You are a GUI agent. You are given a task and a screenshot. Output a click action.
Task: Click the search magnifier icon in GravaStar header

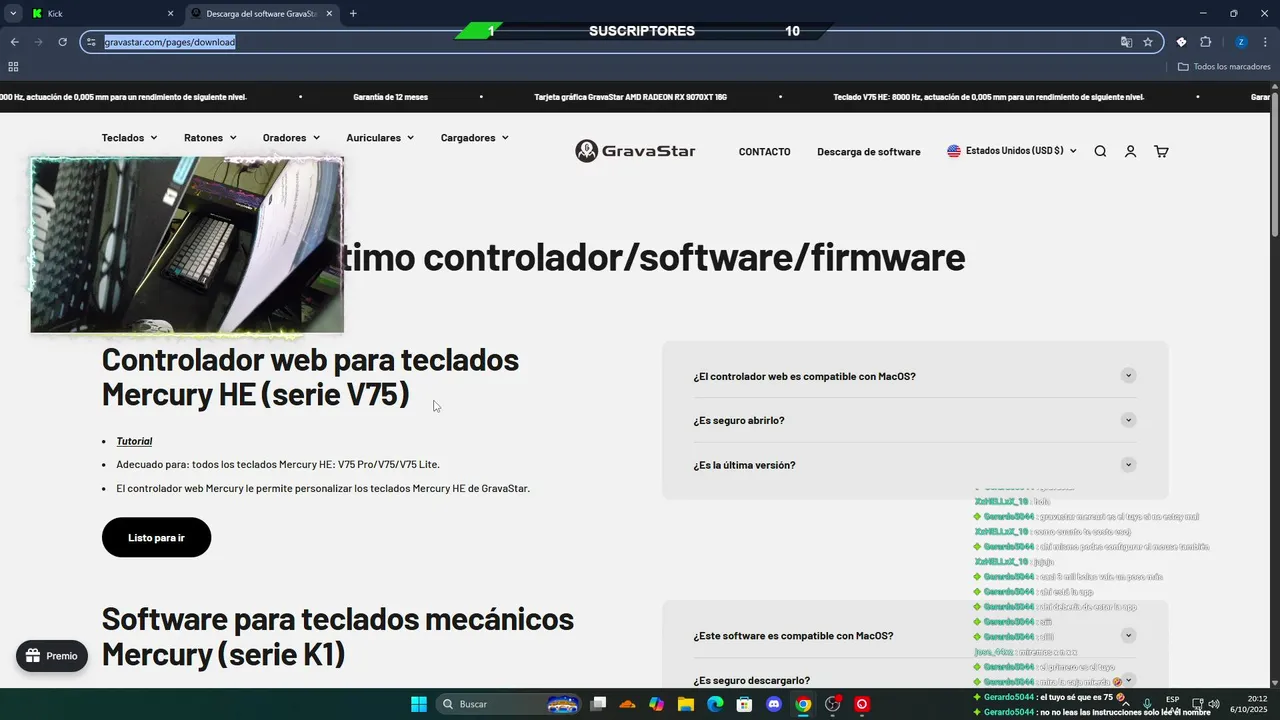[x=1100, y=151]
